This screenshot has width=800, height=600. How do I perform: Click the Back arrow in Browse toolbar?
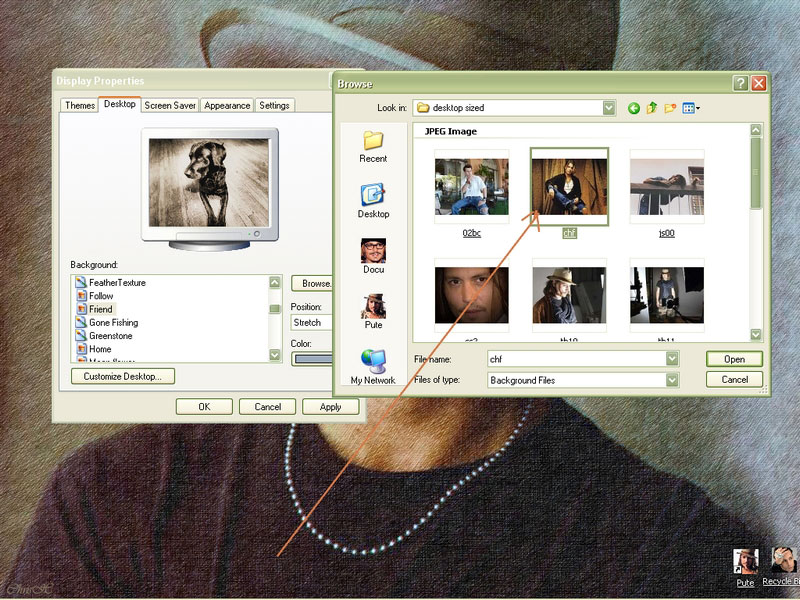634,108
